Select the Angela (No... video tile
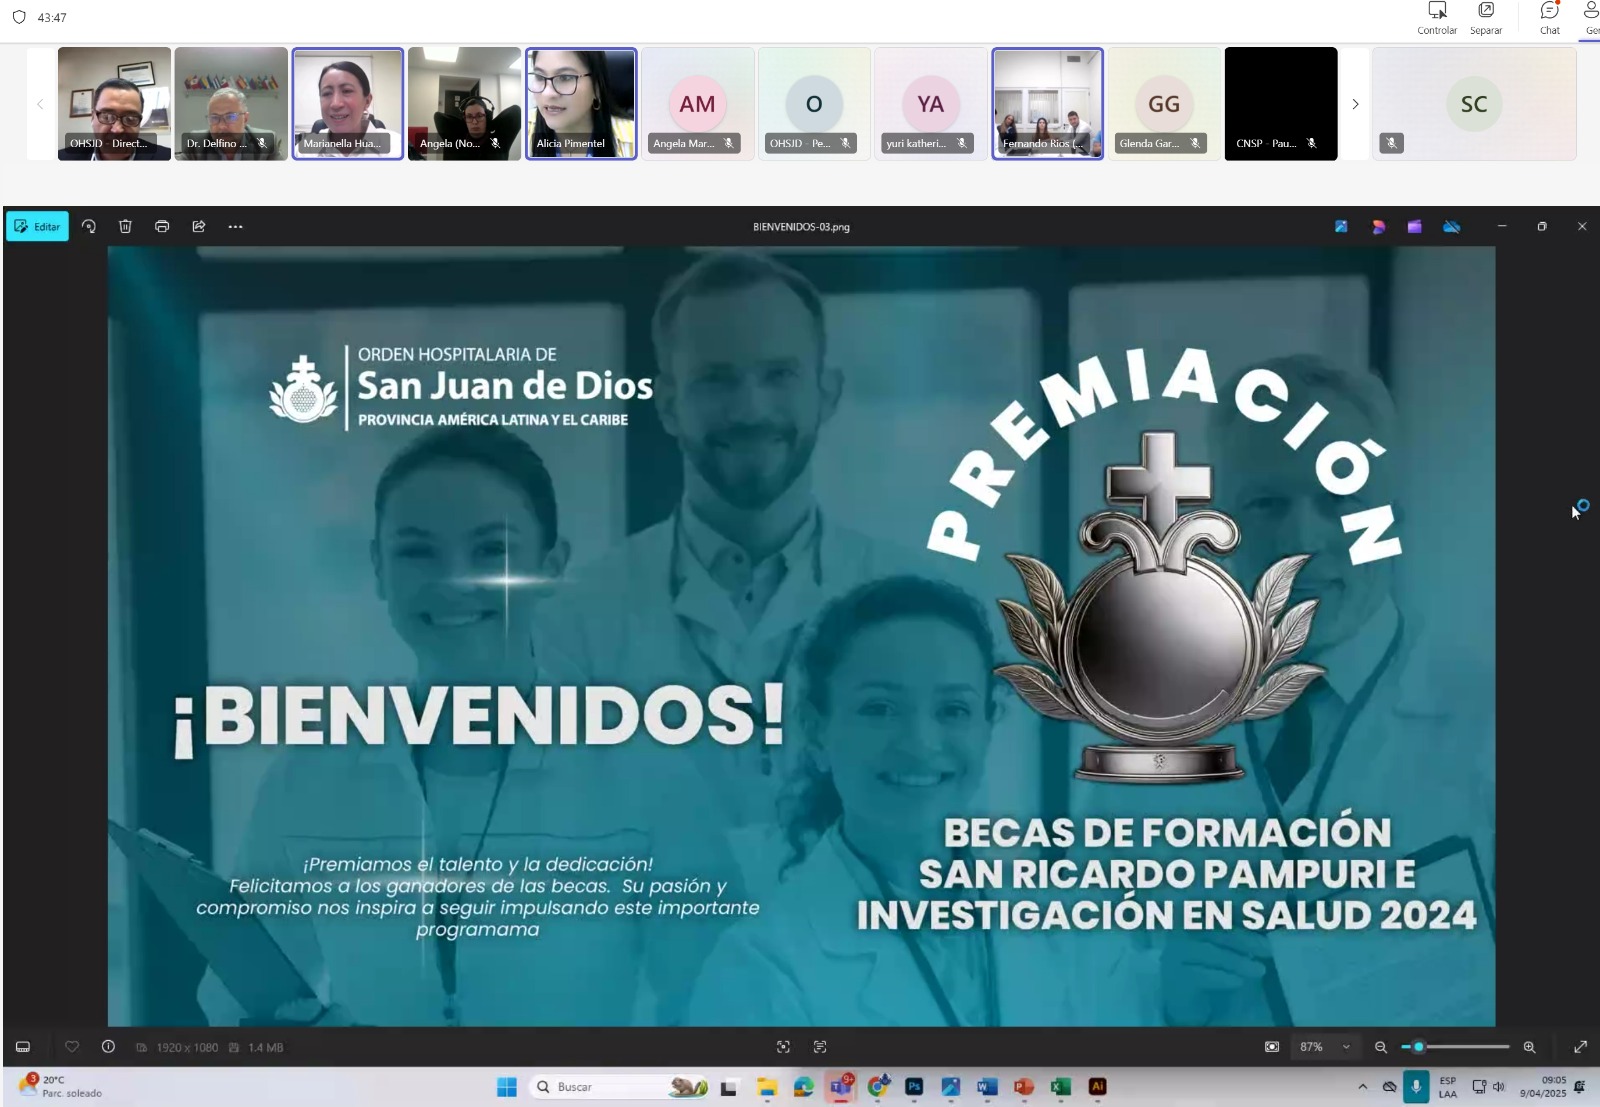 pos(464,104)
